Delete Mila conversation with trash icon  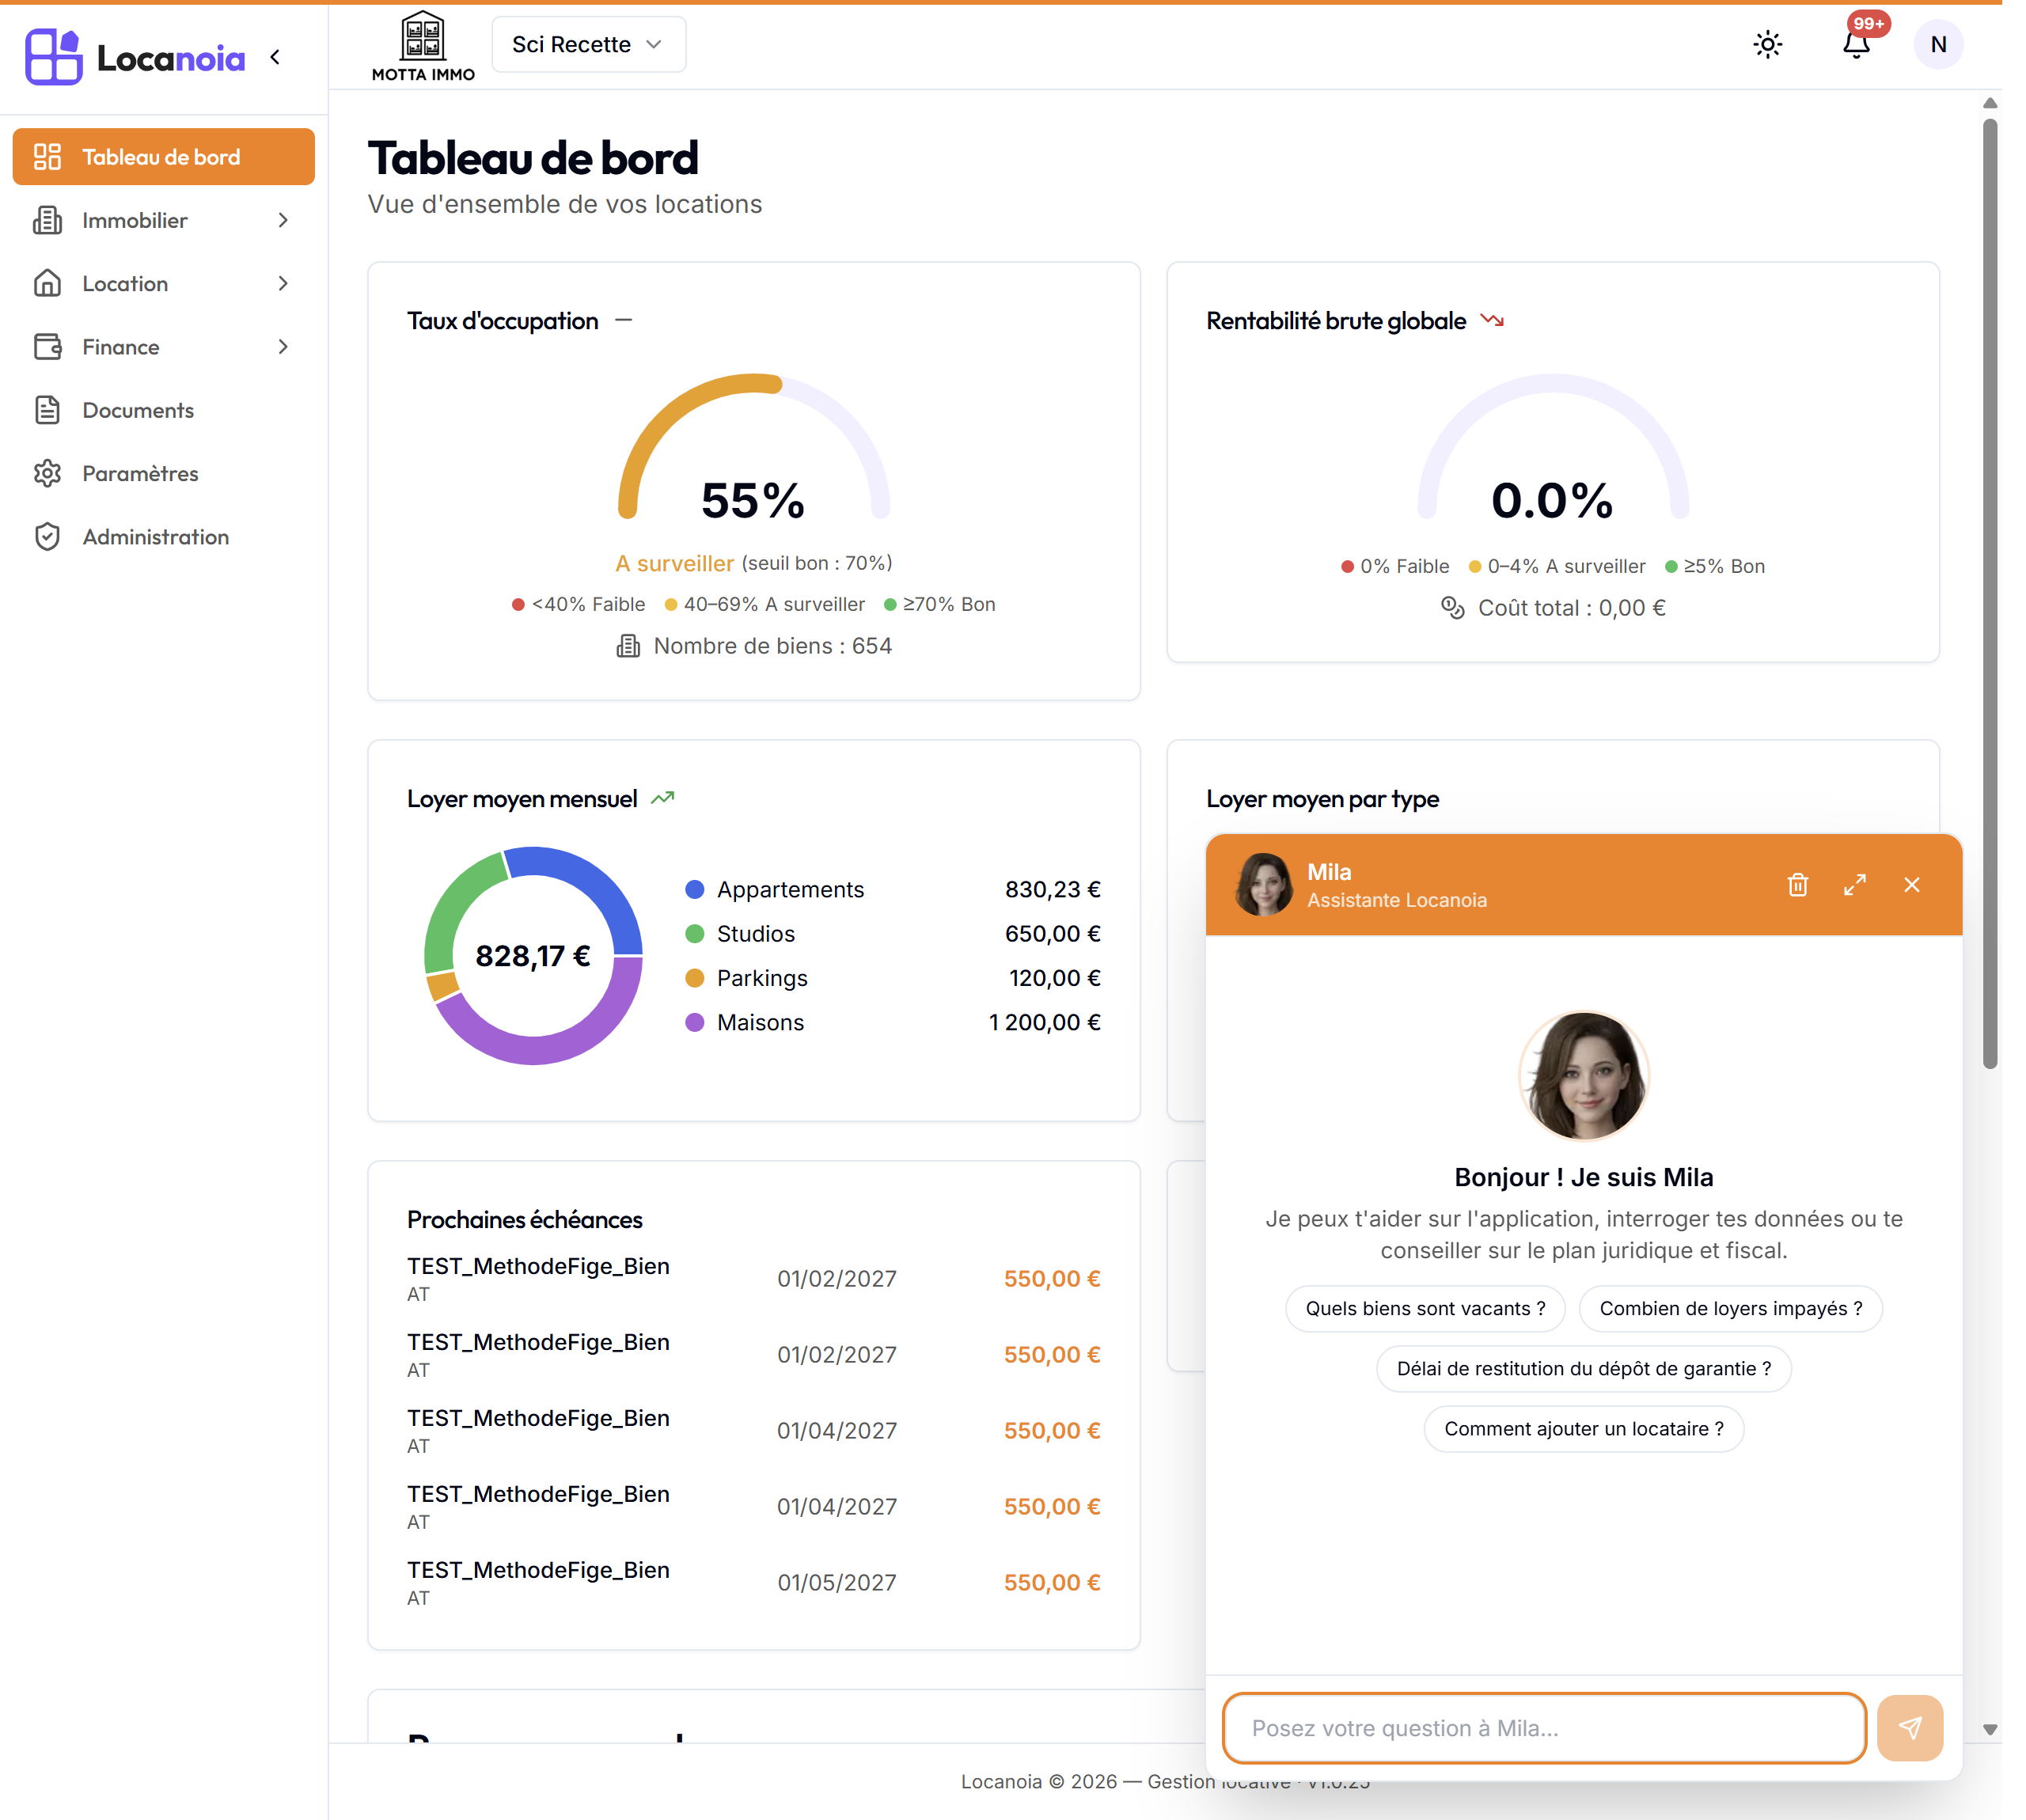[1797, 885]
